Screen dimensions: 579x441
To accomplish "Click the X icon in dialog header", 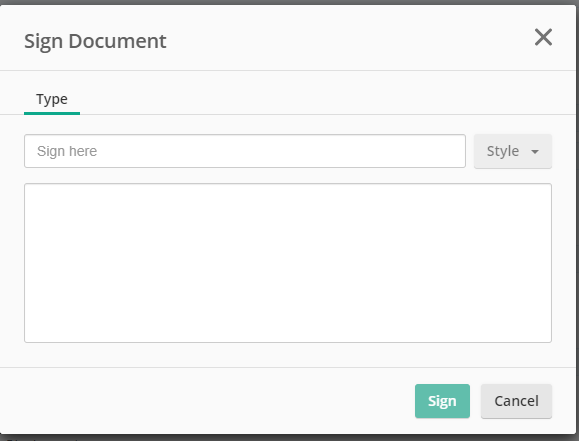I will [543, 37].
